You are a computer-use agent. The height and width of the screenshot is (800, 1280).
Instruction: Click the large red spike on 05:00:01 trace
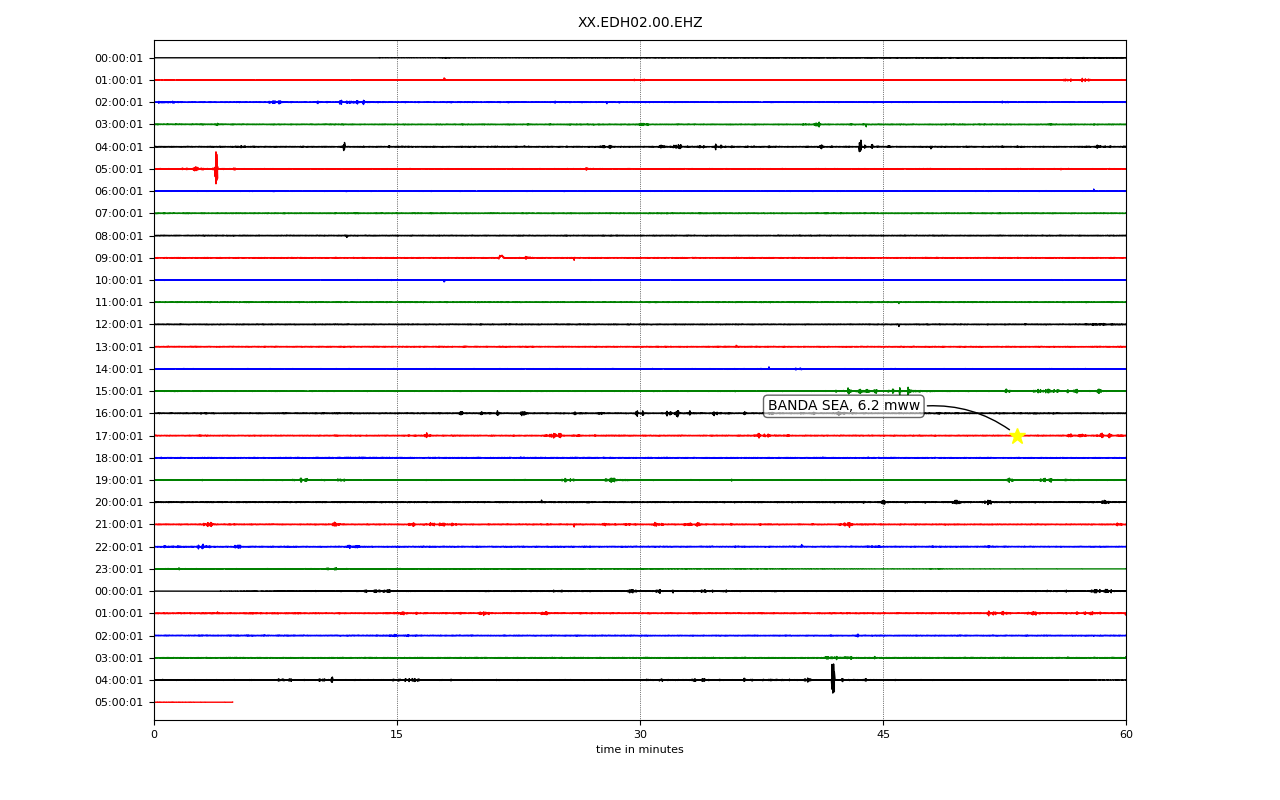(216, 168)
